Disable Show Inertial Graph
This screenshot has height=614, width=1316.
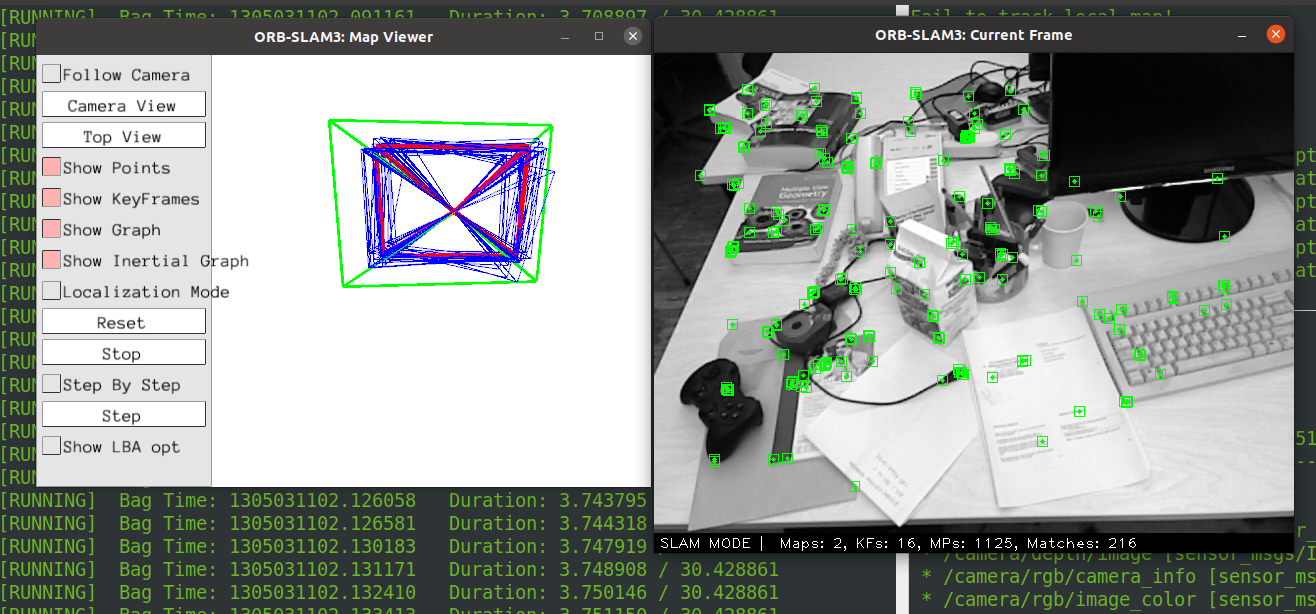pos(51,260)
